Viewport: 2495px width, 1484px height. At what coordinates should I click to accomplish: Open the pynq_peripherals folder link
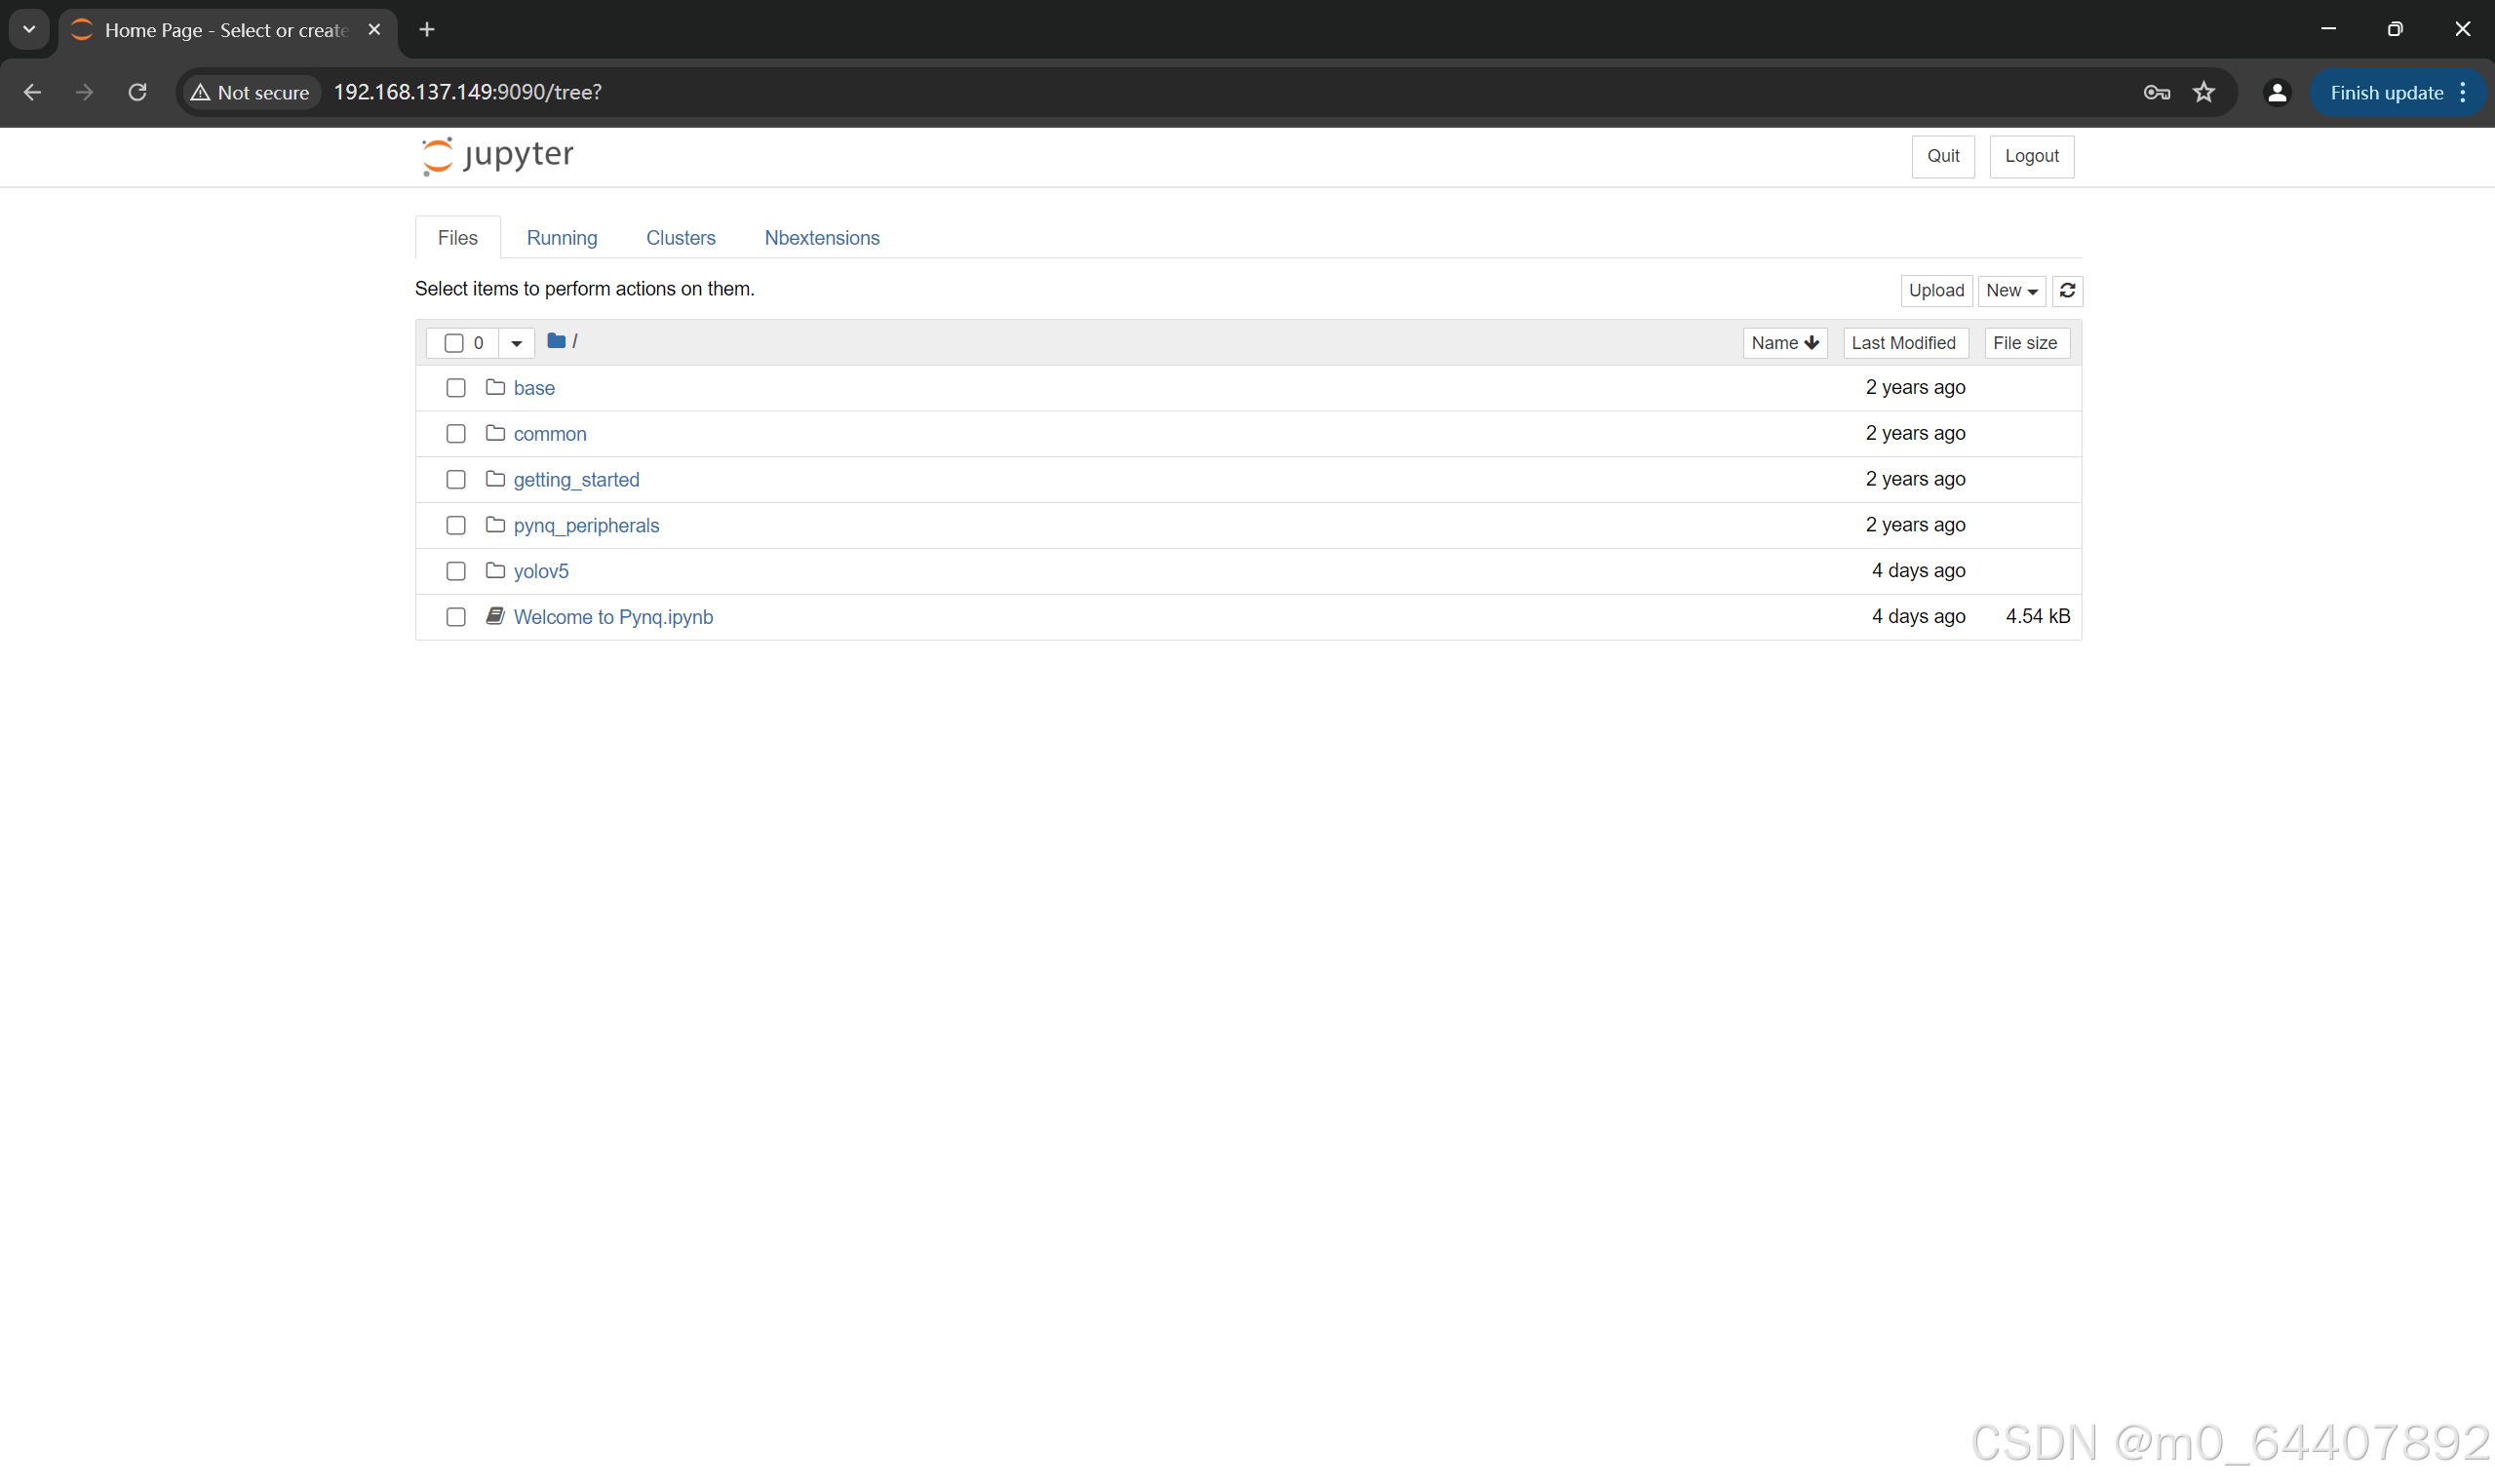click(586, 526)
